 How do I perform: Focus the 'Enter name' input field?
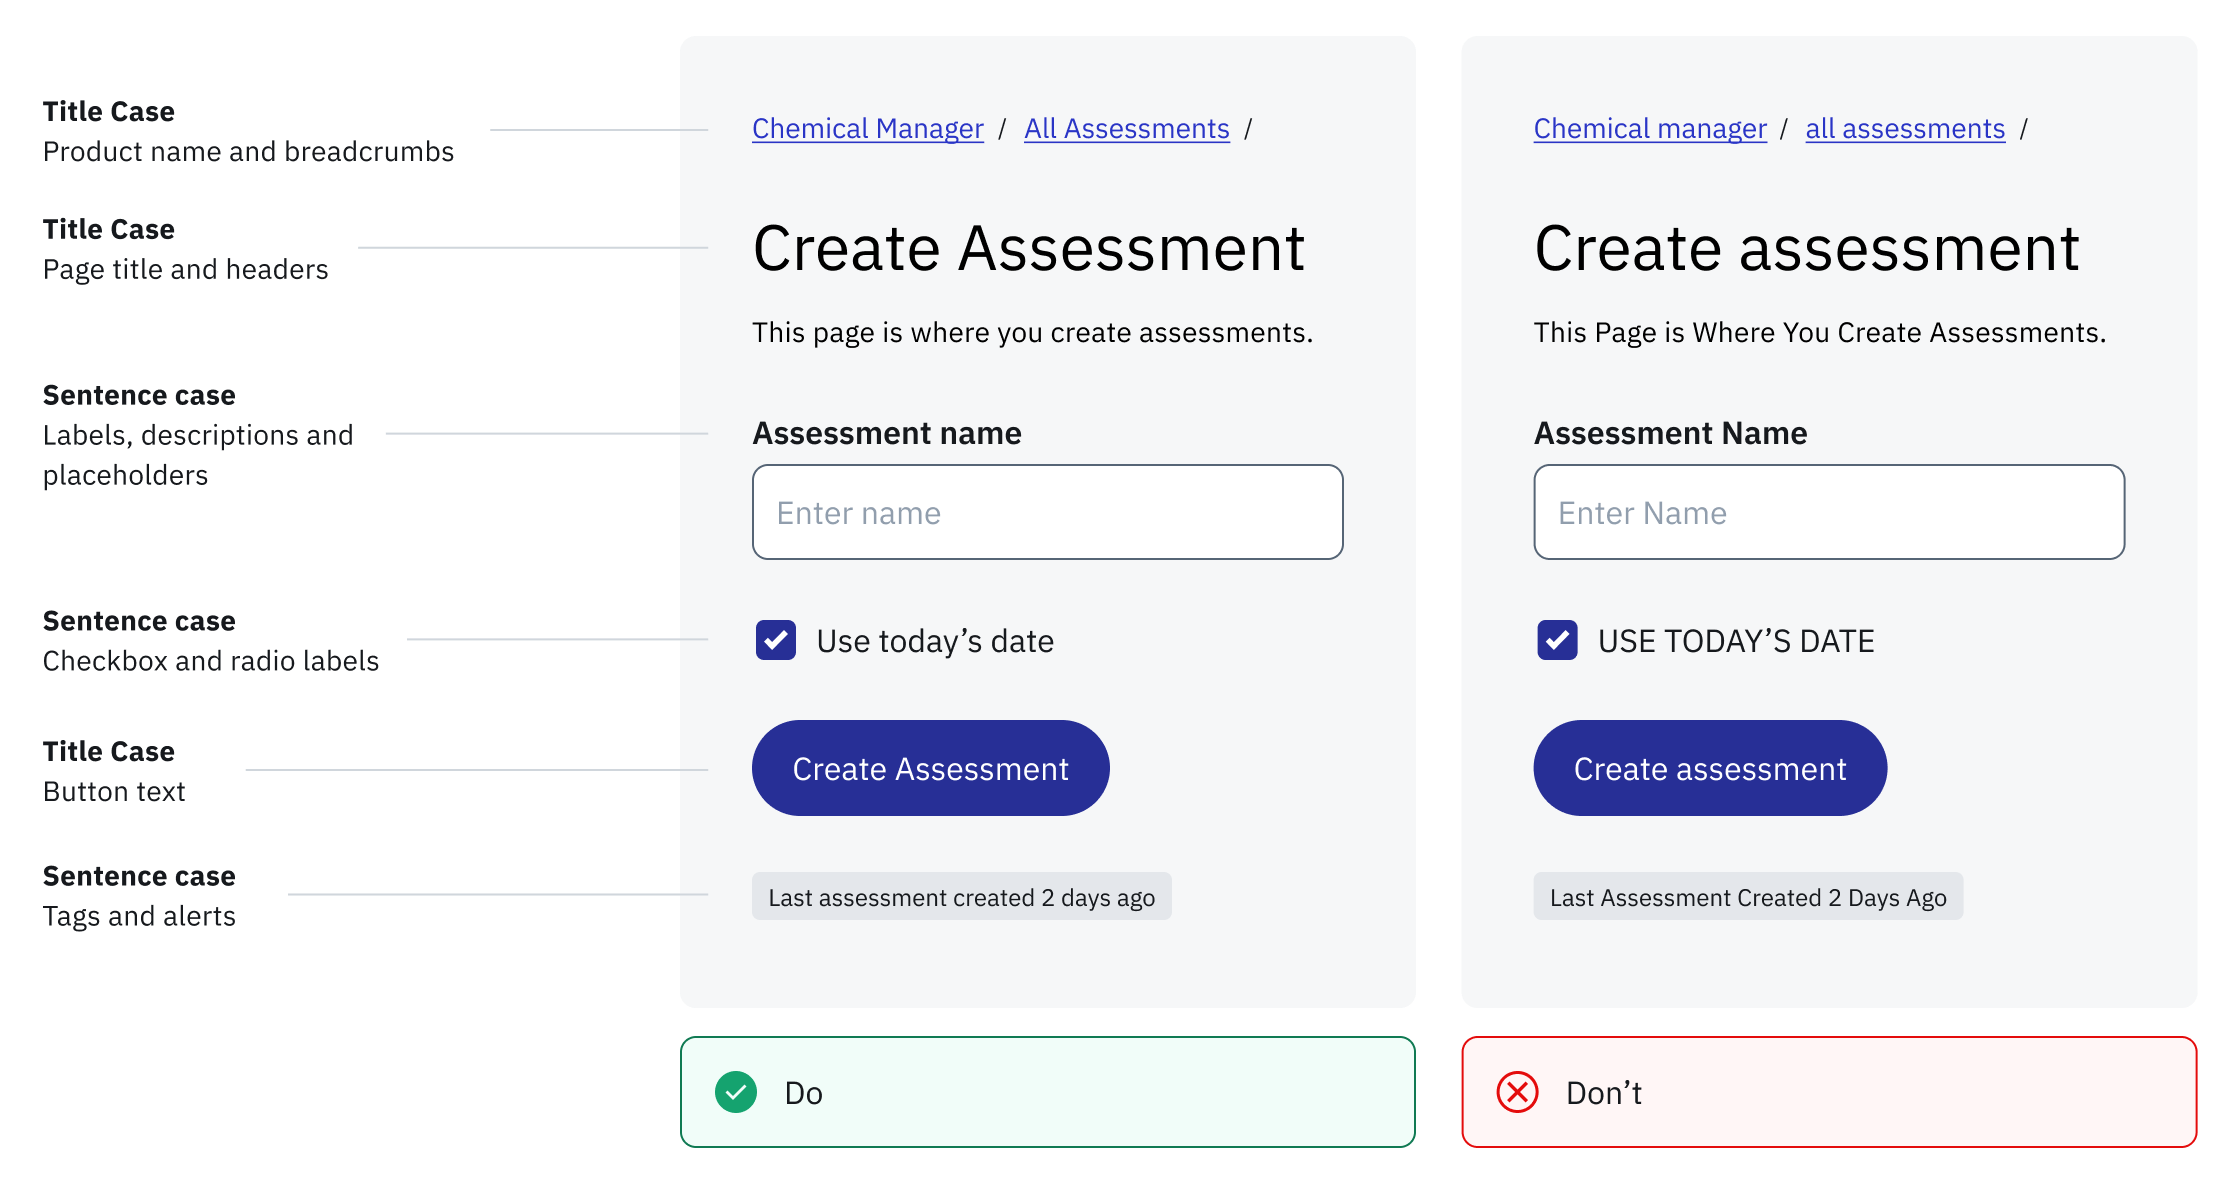[1047, 512]
